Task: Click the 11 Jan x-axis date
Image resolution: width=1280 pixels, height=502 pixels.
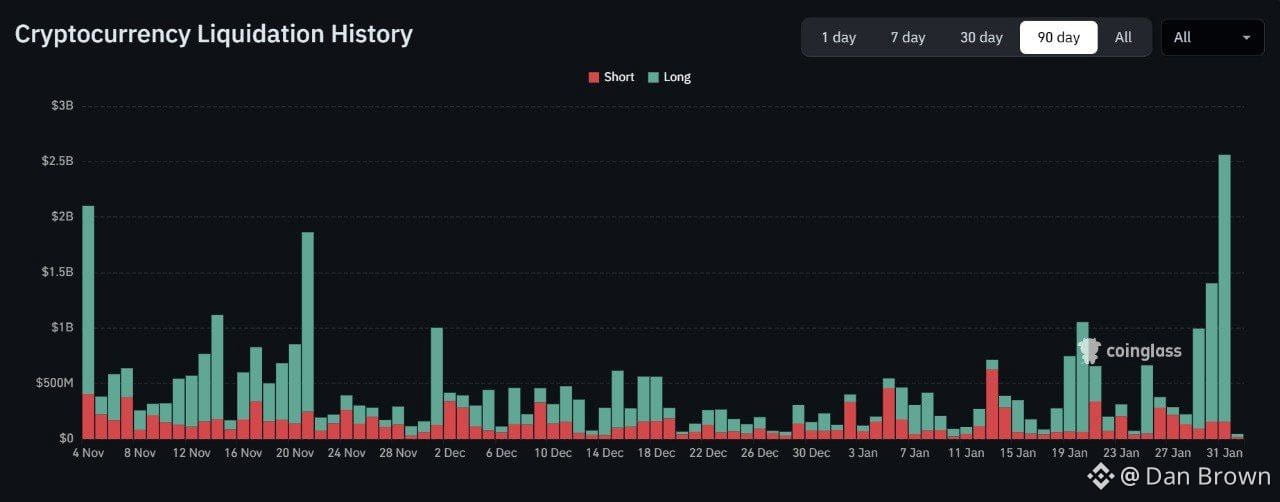Action: (x=966, y=453)
